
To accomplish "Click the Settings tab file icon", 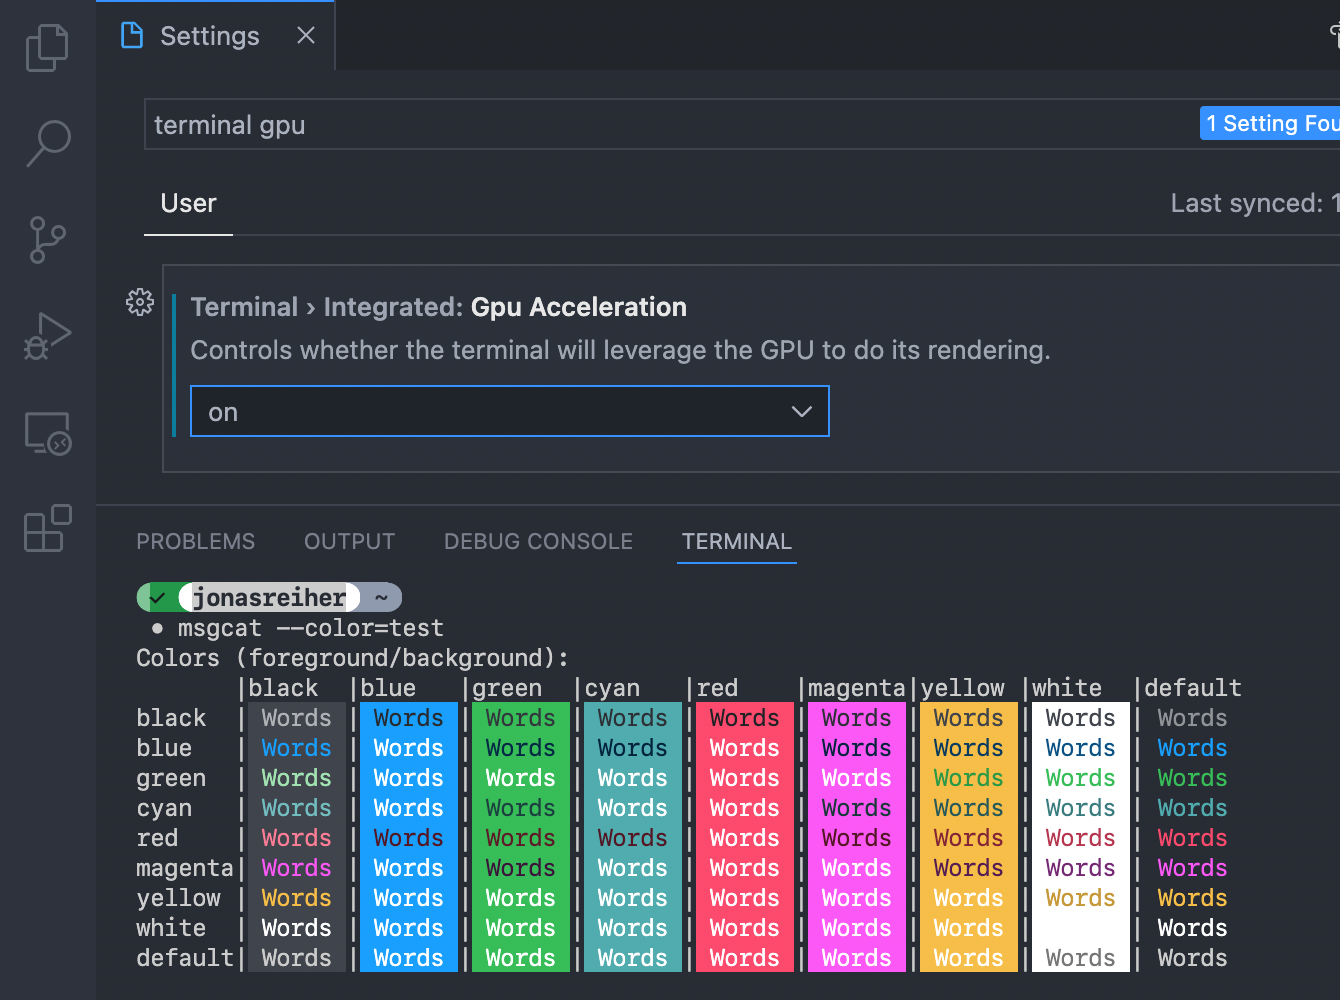I will (130, 35).
